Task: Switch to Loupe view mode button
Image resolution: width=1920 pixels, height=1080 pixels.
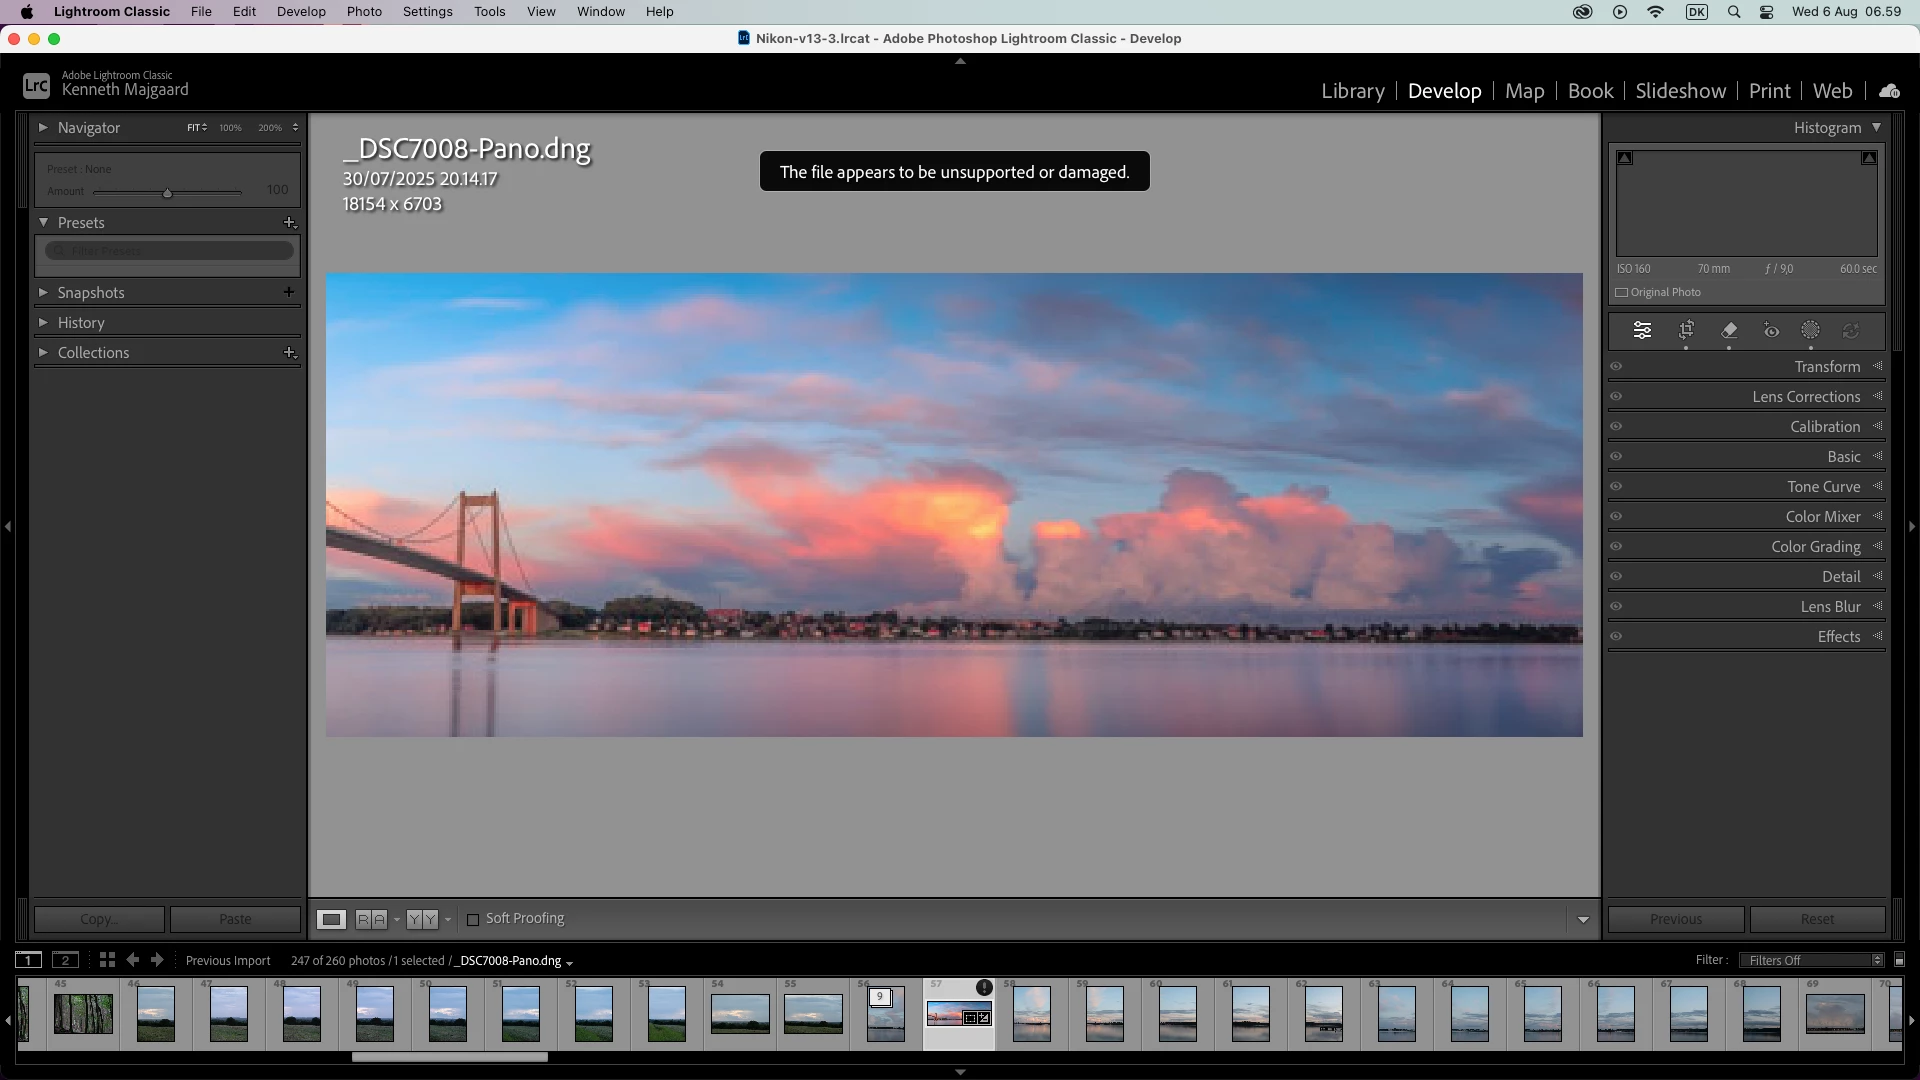Action: 331,919
